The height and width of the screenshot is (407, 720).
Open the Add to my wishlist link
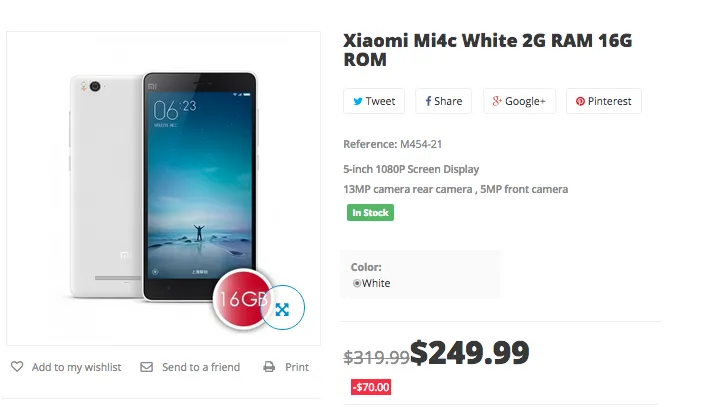76,367
